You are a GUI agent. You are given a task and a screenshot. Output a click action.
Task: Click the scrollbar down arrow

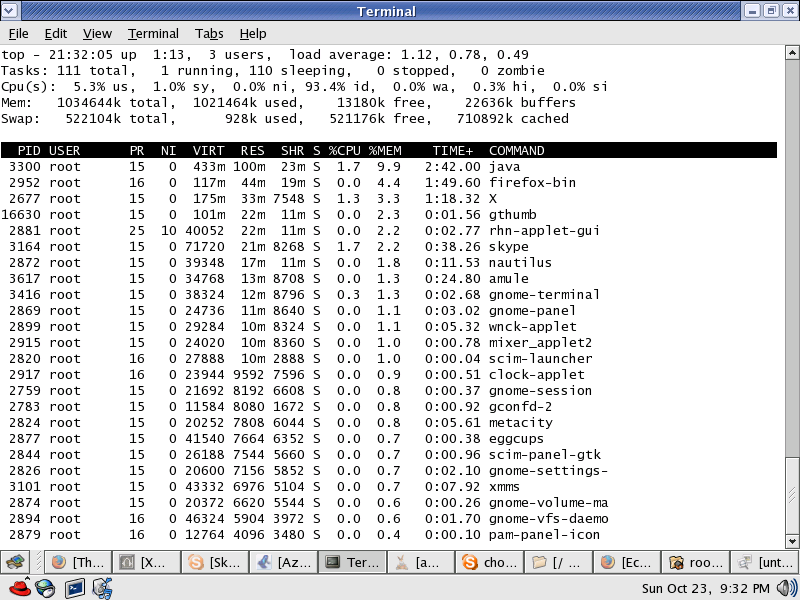[792, 541]
